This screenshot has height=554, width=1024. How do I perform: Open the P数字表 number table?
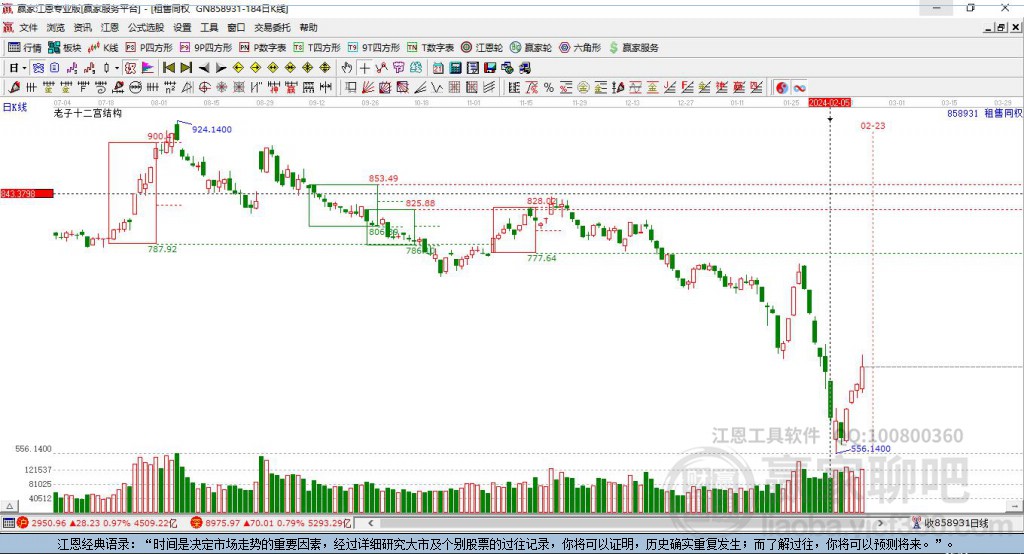click(x=263, y=48)
